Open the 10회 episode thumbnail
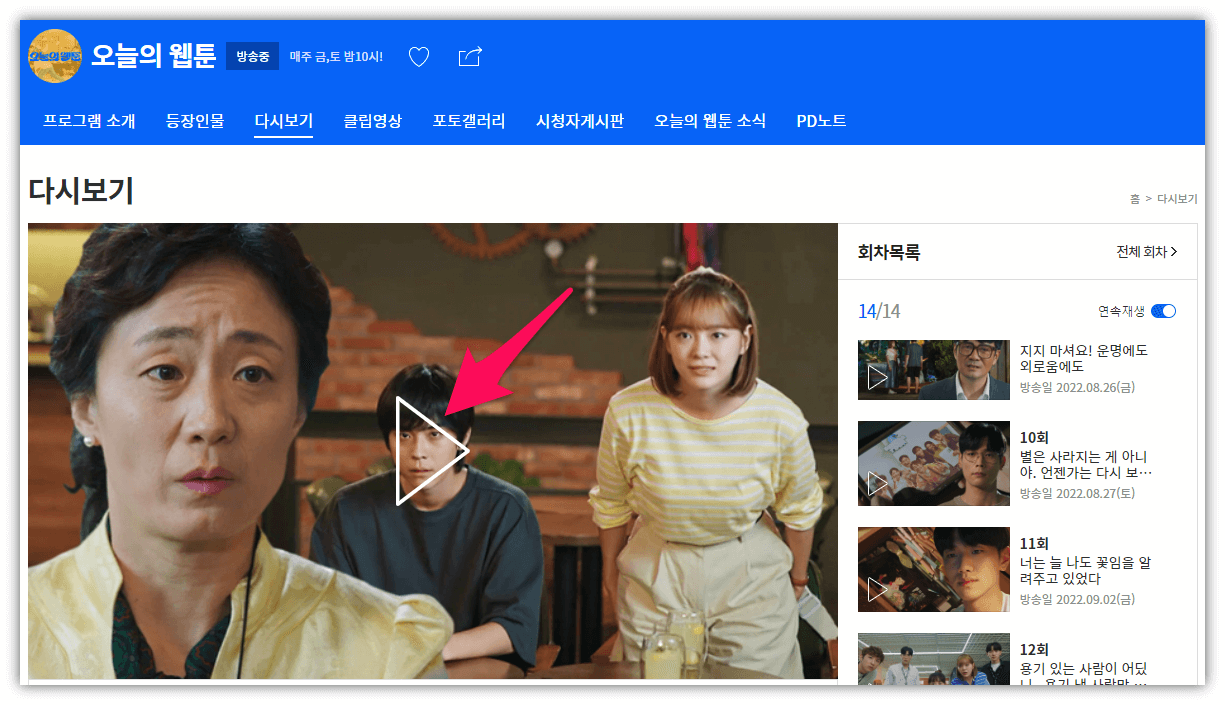Image resolution: width=1225 pixels, height=705 pixels. (x=934, y=463)
